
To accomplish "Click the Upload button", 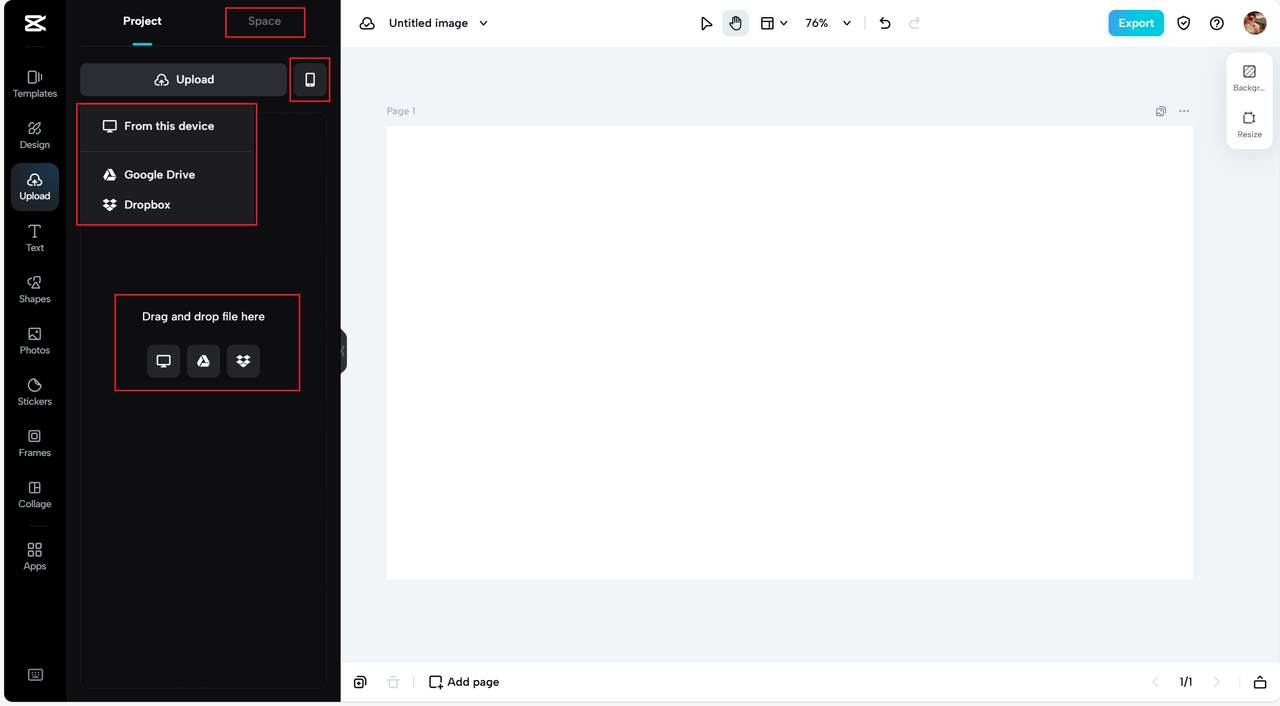I will 183,80.
